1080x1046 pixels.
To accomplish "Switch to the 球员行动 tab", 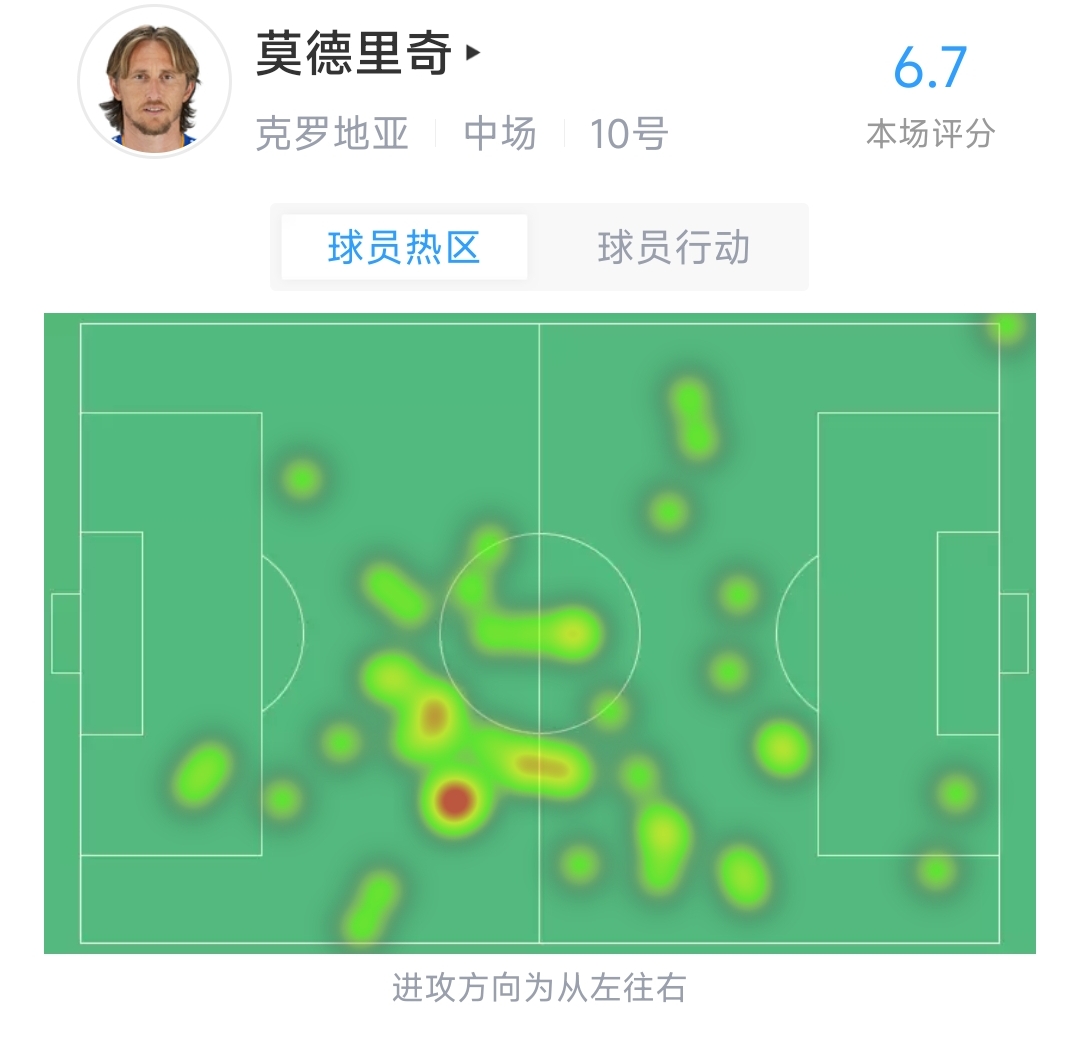I will [x=674, y=247].
